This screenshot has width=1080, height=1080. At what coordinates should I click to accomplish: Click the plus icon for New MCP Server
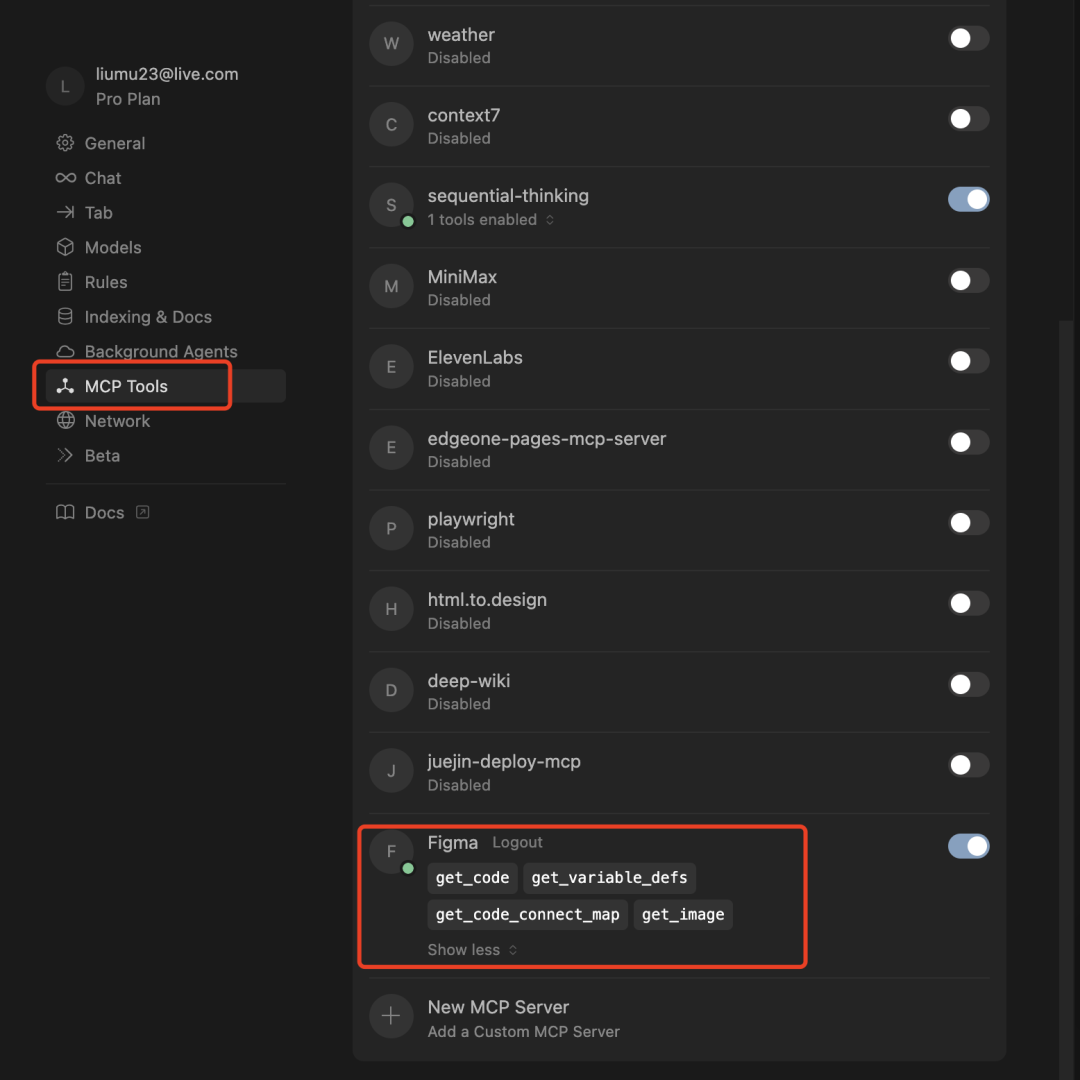point(391,1017)
